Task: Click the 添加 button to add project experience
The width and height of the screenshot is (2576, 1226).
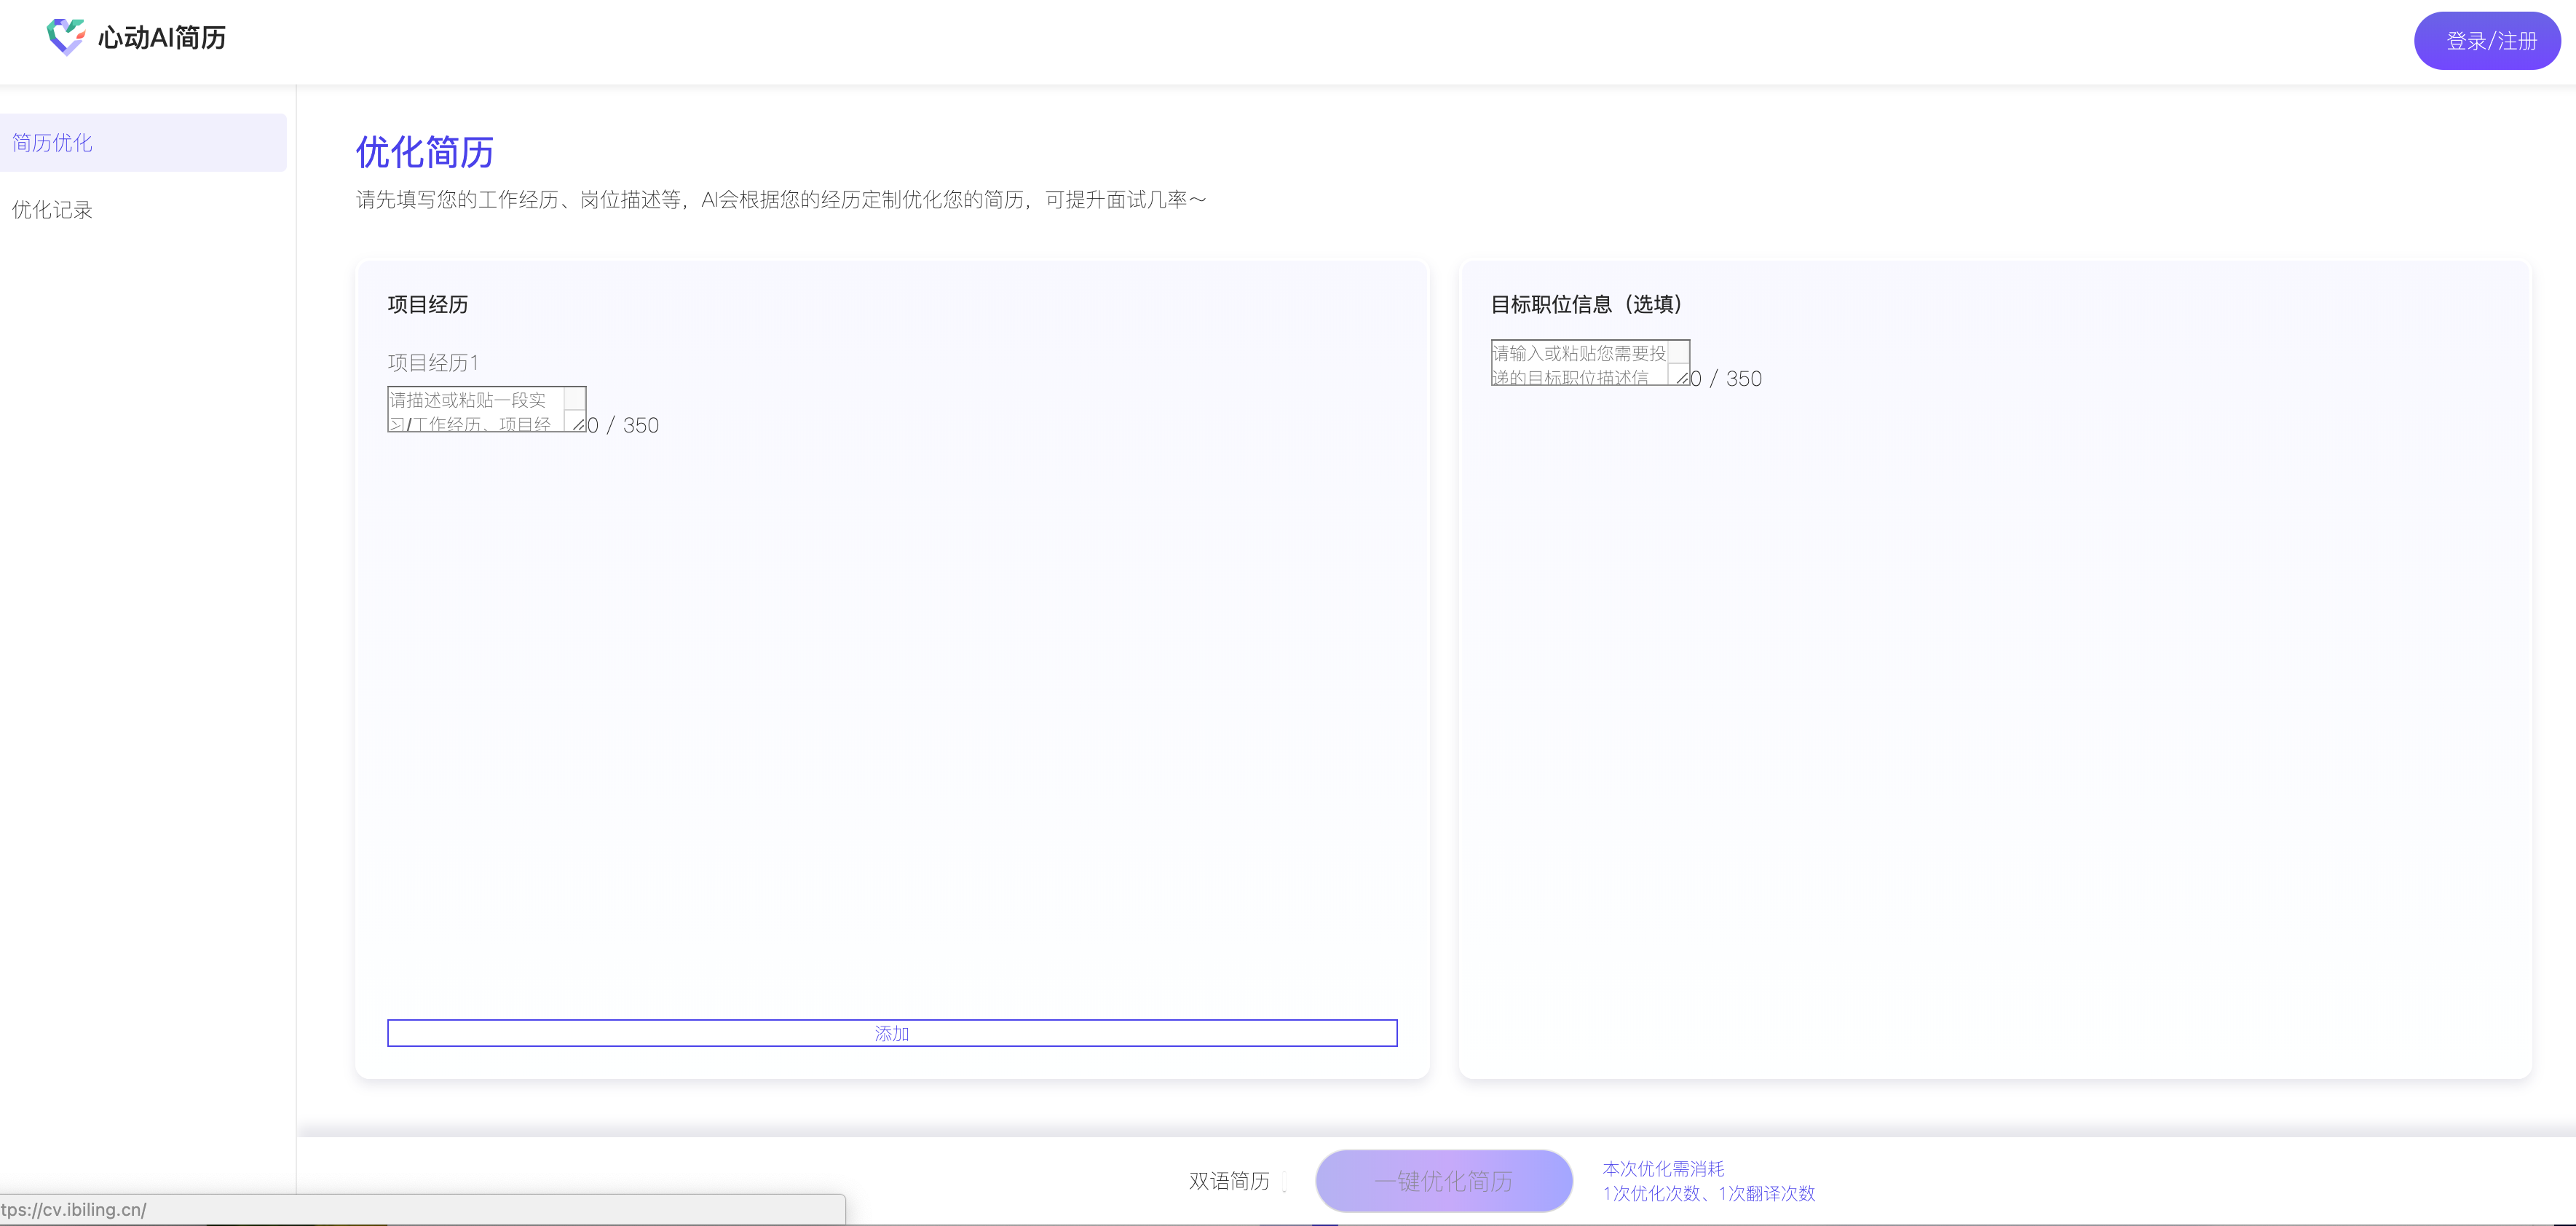Action: [x=891, y=1033]
